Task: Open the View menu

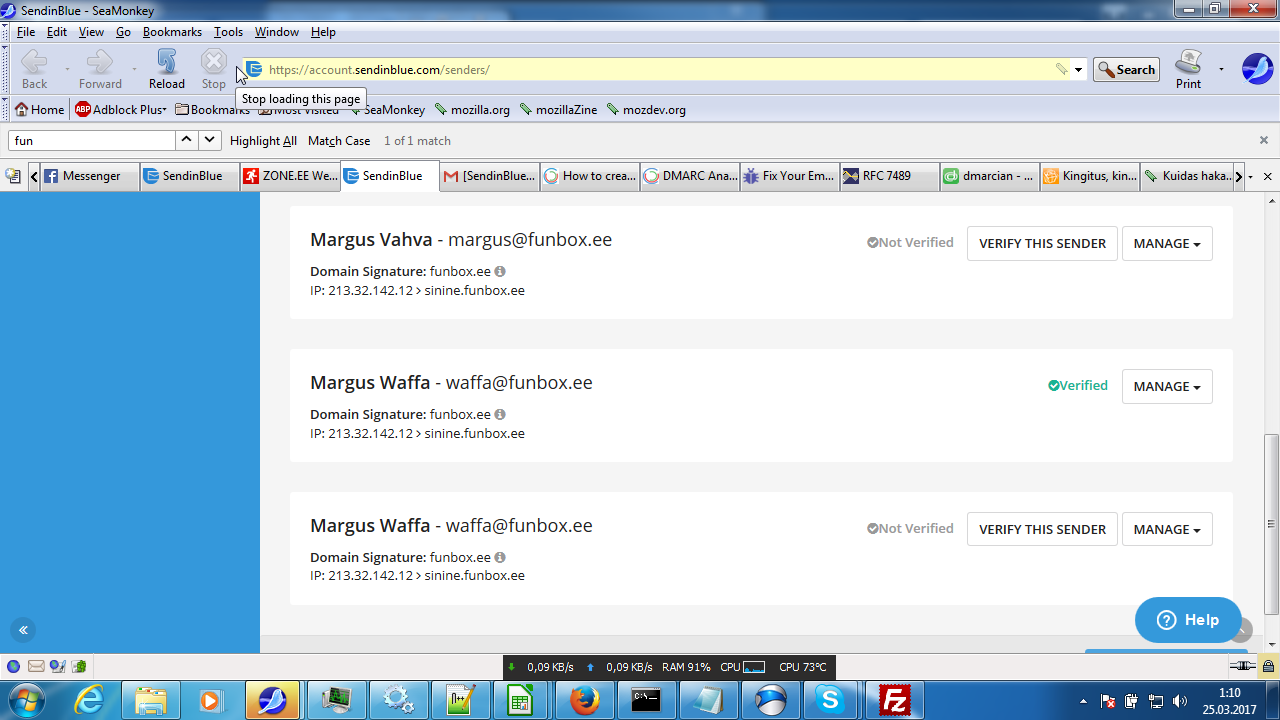Action: [91, 32]
